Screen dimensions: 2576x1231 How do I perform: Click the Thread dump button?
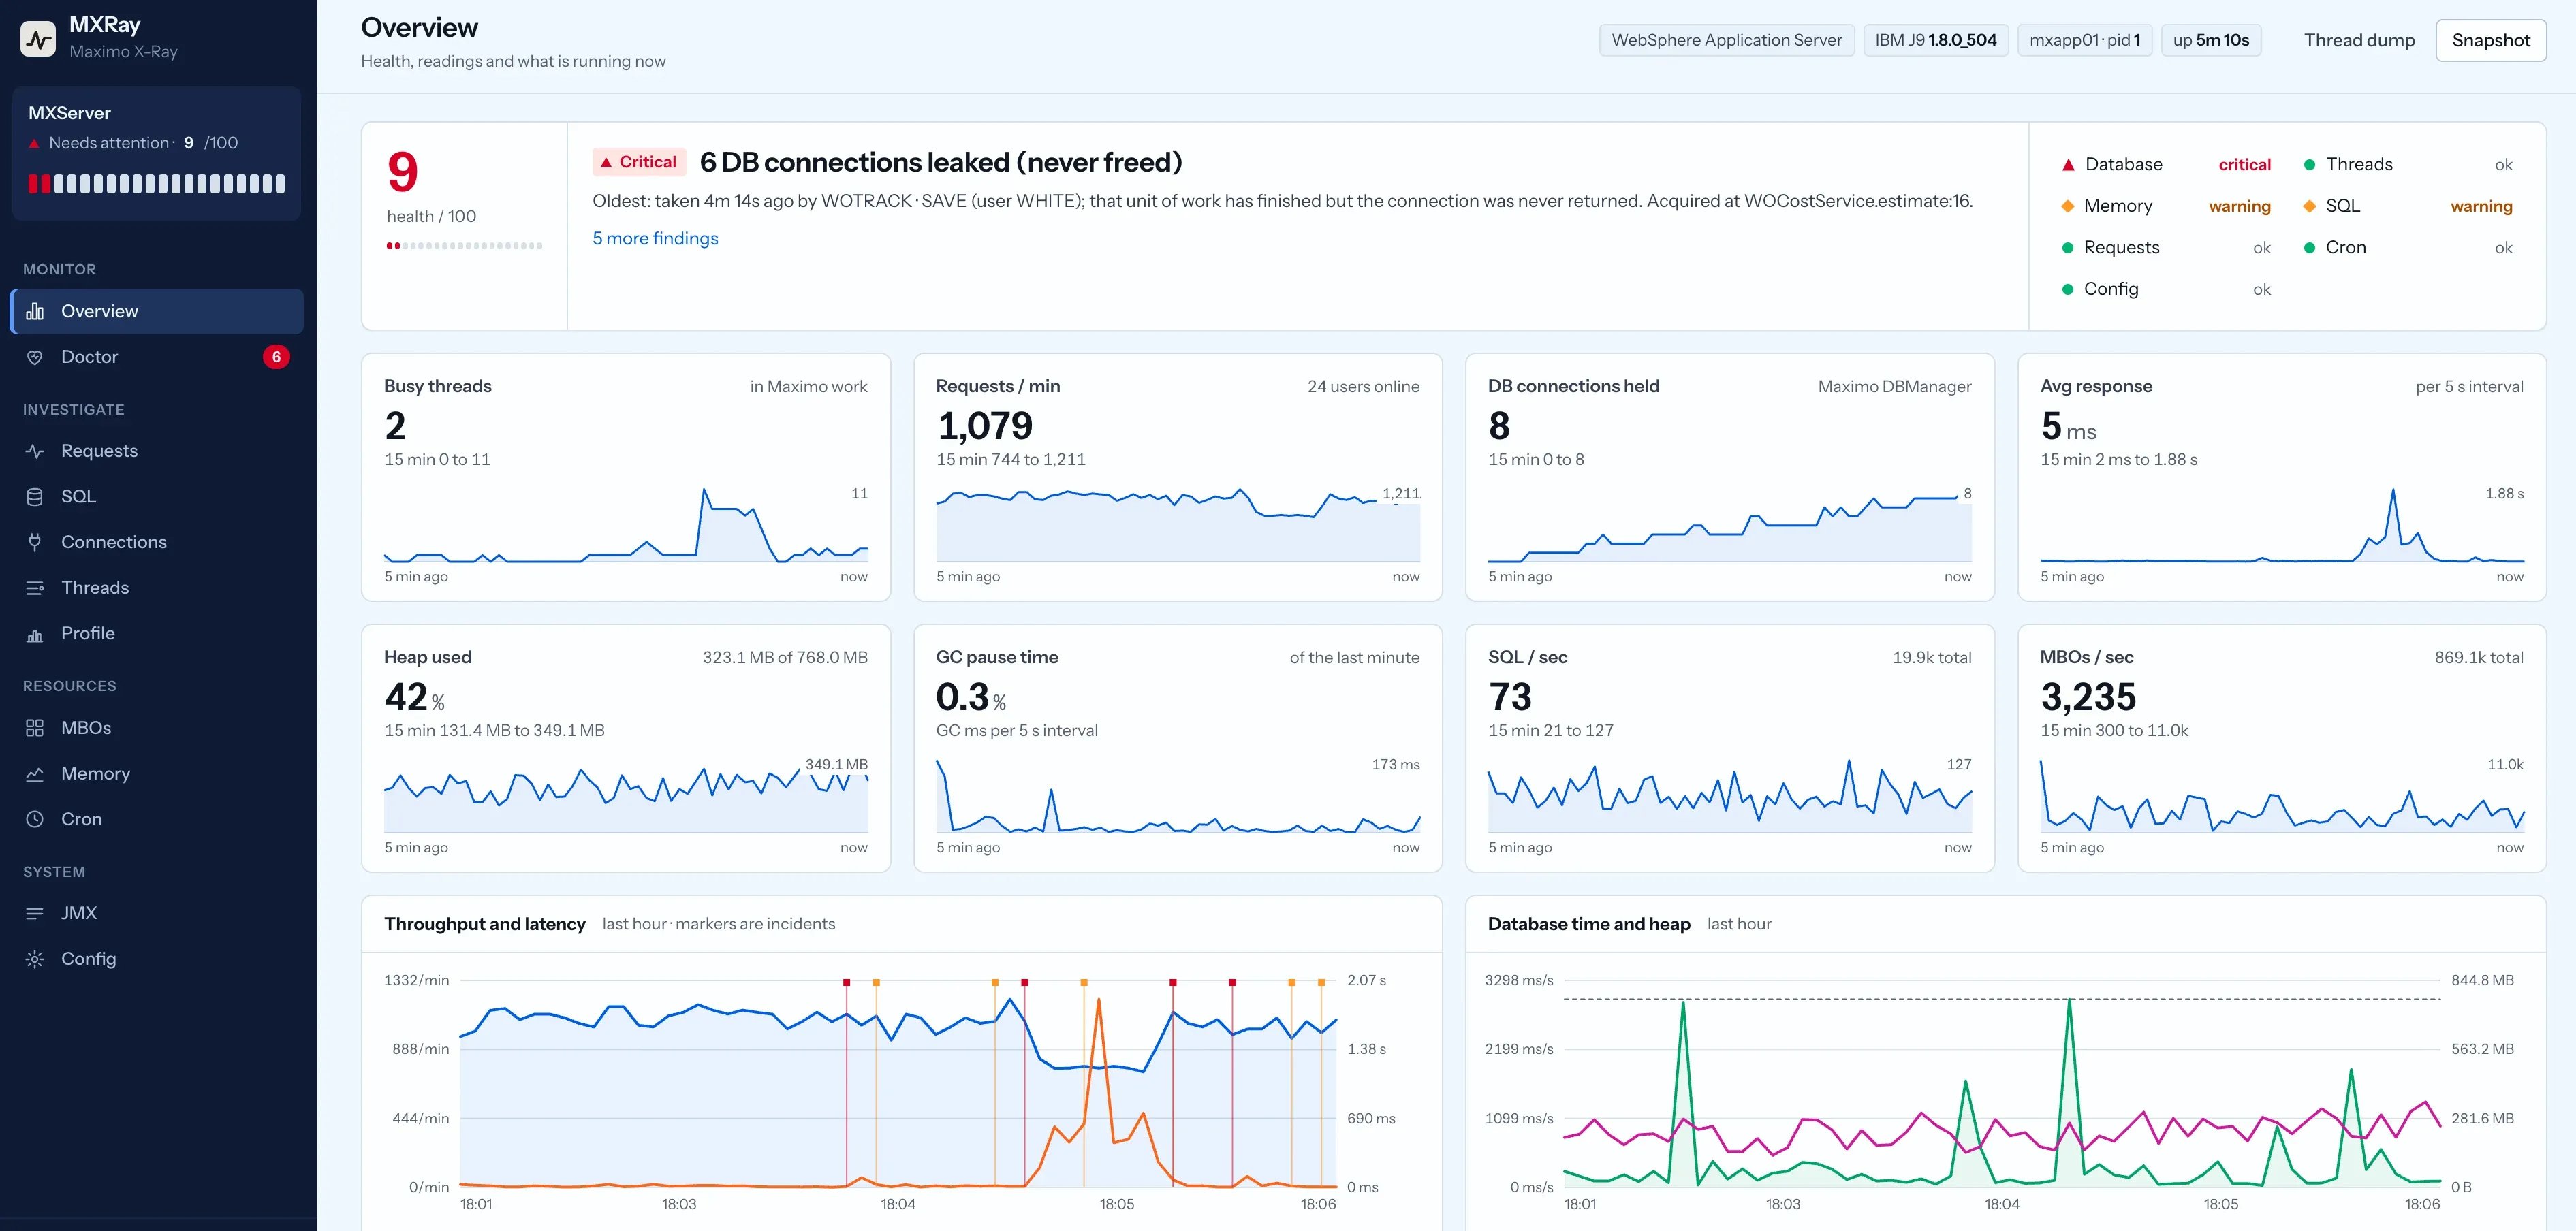(2359, 40)
